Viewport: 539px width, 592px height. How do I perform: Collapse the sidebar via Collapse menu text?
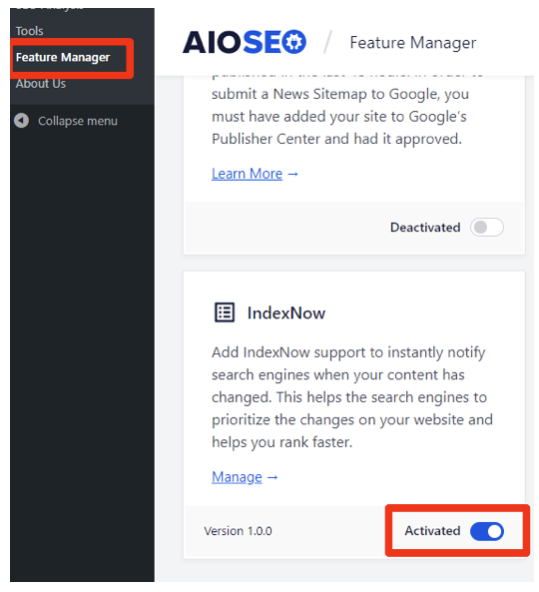[x=78, y=121]
